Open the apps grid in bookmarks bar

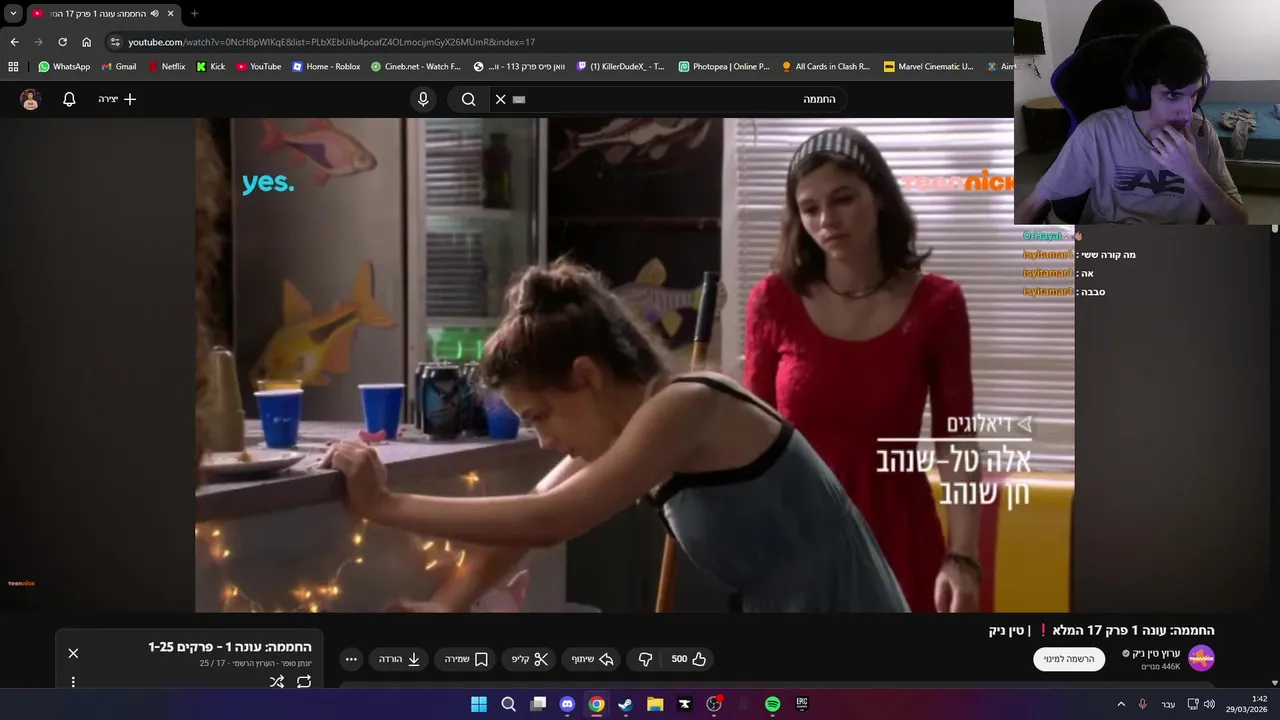[x=13, y=66]
